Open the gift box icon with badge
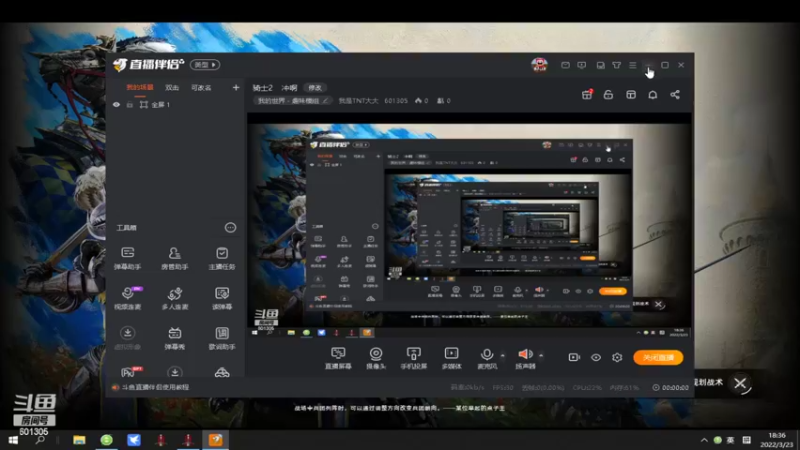 [587, 94]
